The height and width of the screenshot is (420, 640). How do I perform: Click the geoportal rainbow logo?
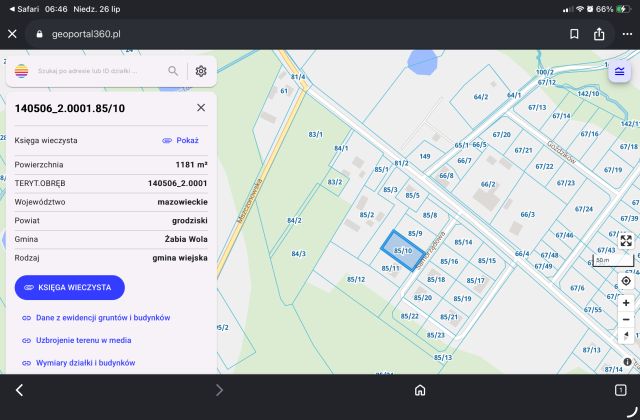point(21,71)
